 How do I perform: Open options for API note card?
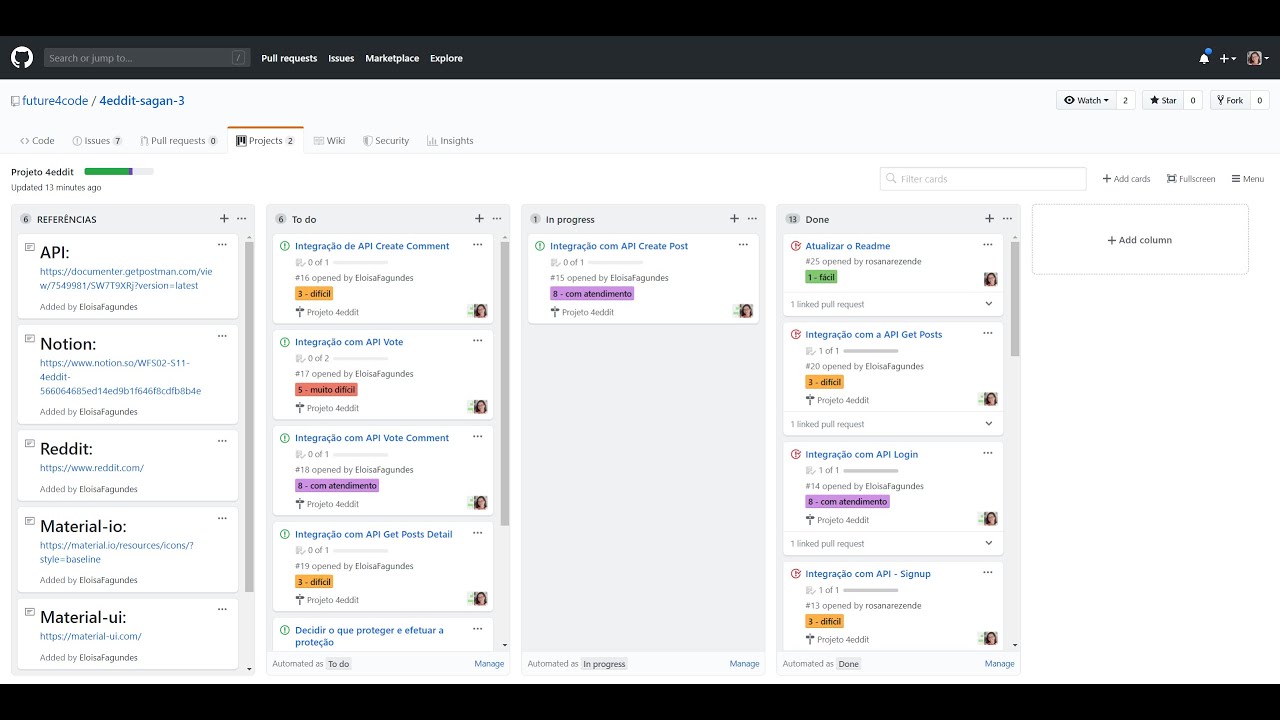(x=222, y=245)
